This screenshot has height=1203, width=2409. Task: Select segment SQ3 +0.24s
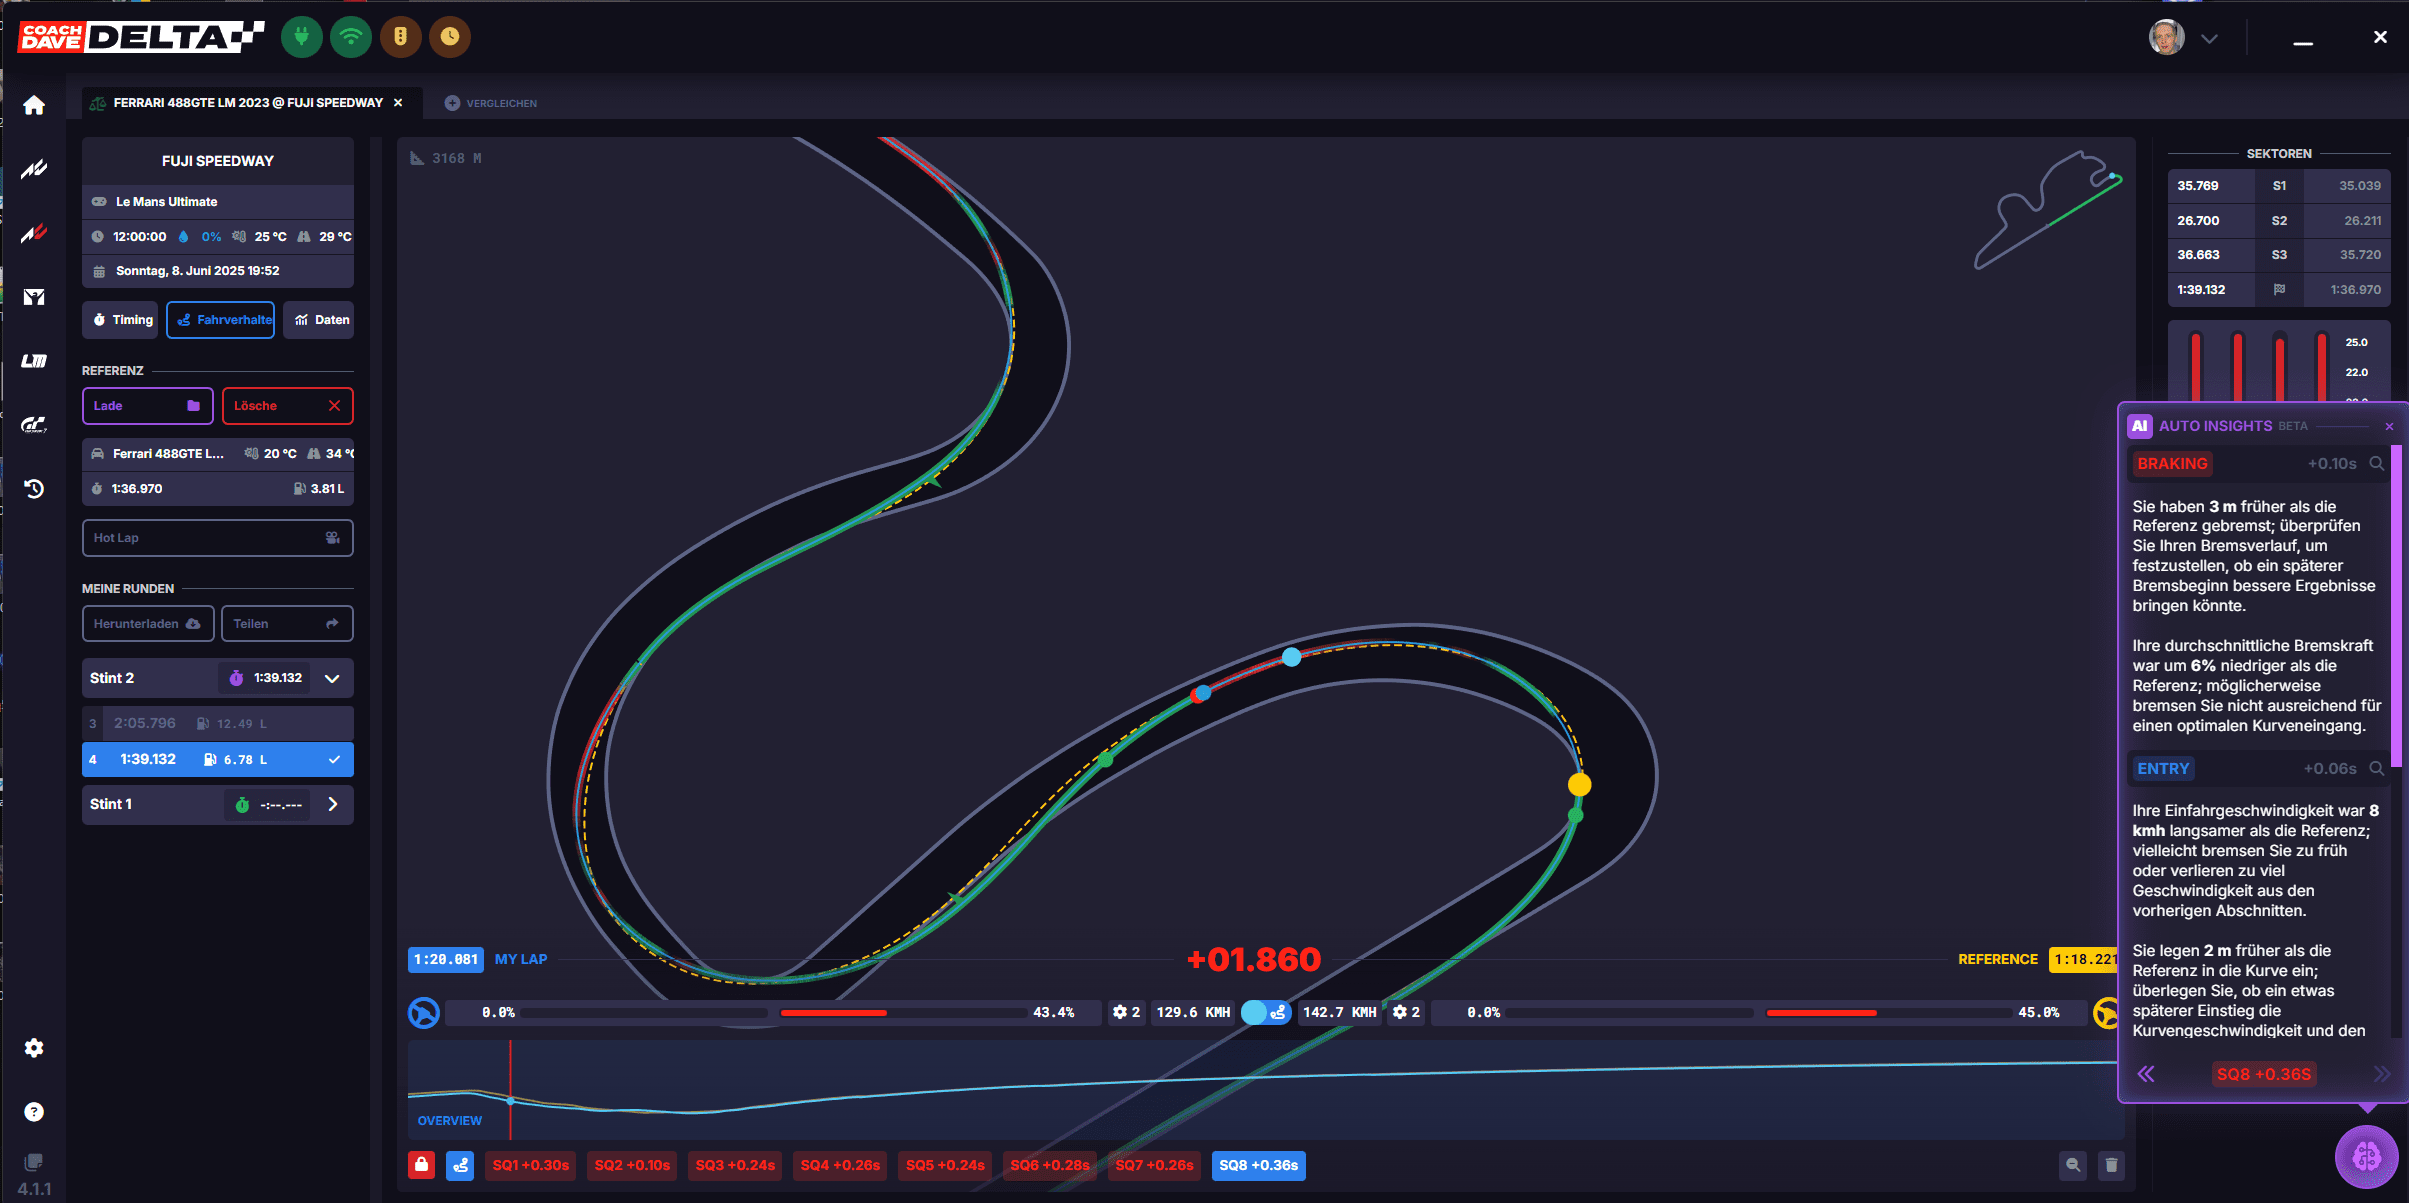[735, 1165]
